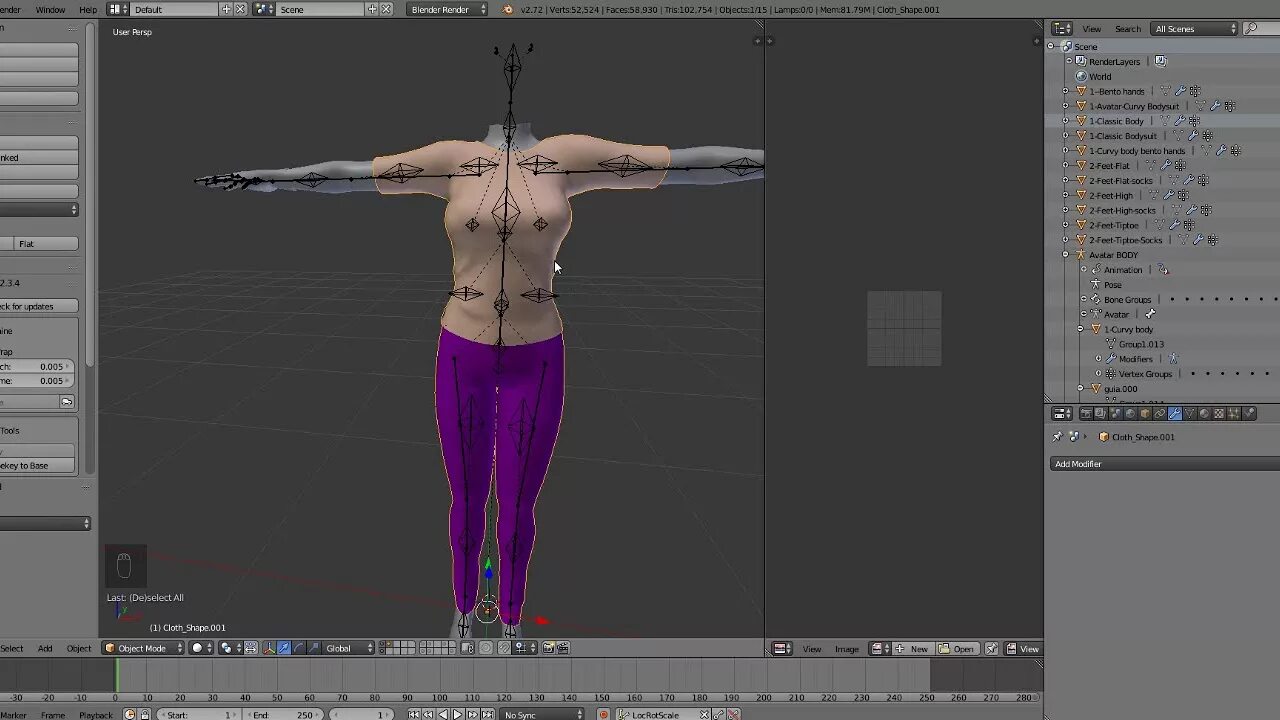1280x720 pixels.
Task: Open the All Scenes outliner filter dropdown
Action: 1195,29
